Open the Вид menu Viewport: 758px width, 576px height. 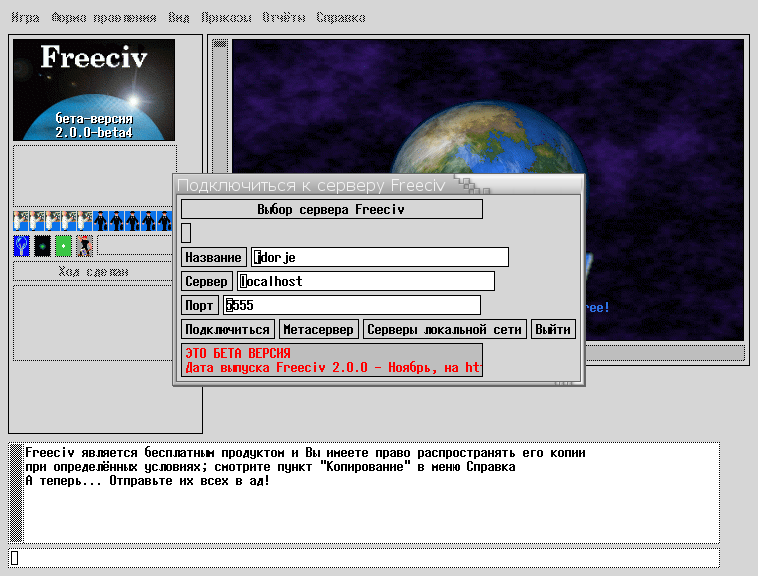(179, 18)
